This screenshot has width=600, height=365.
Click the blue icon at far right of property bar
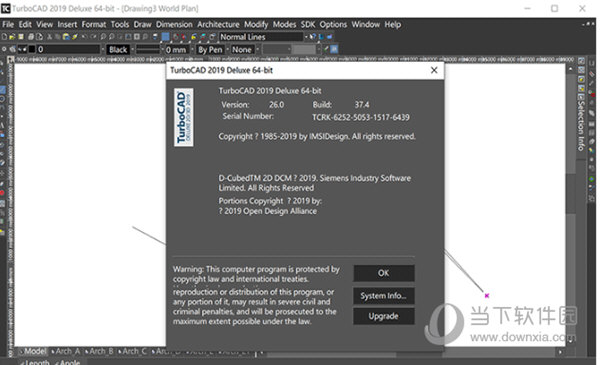tap(334, 49)
